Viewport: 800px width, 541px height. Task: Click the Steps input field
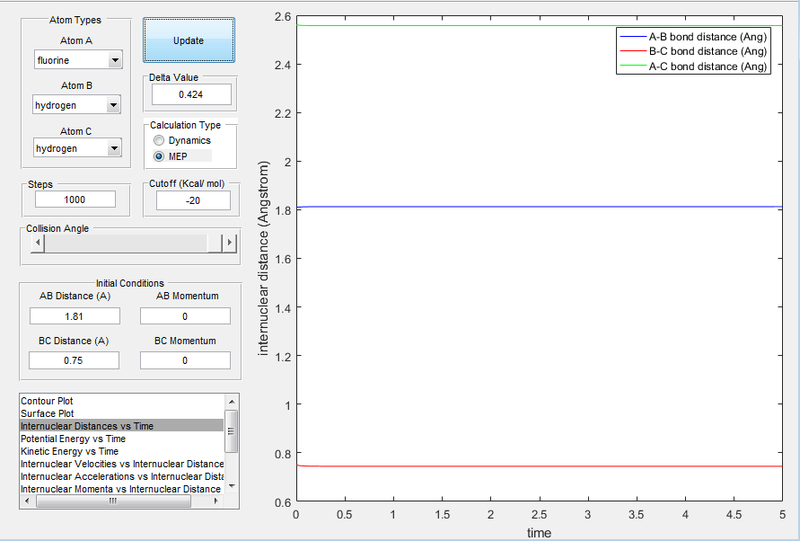pos(75,200)
